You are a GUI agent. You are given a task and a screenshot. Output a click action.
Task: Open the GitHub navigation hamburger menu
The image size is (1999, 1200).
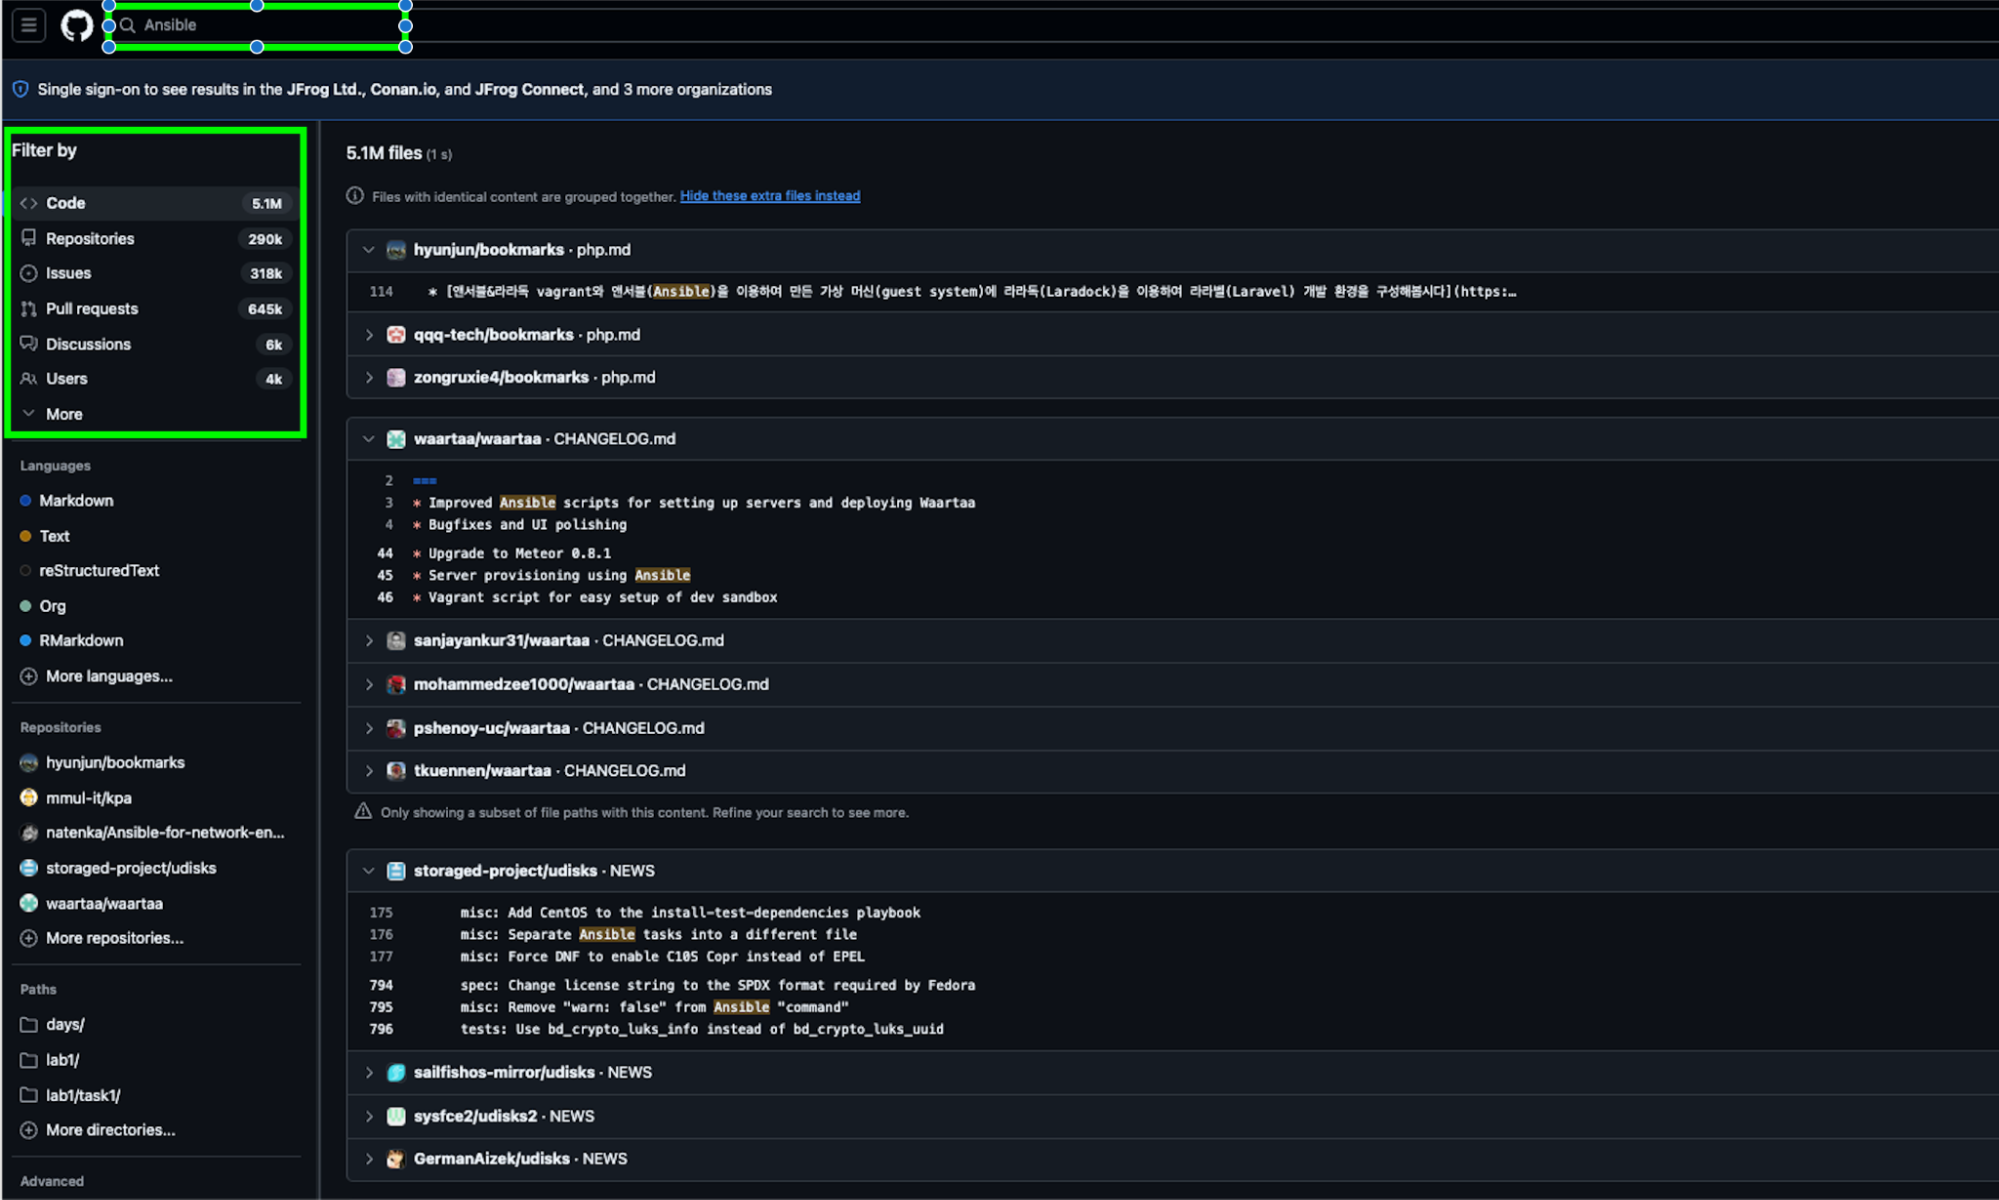pyautogui.click(x=28, y=25)
